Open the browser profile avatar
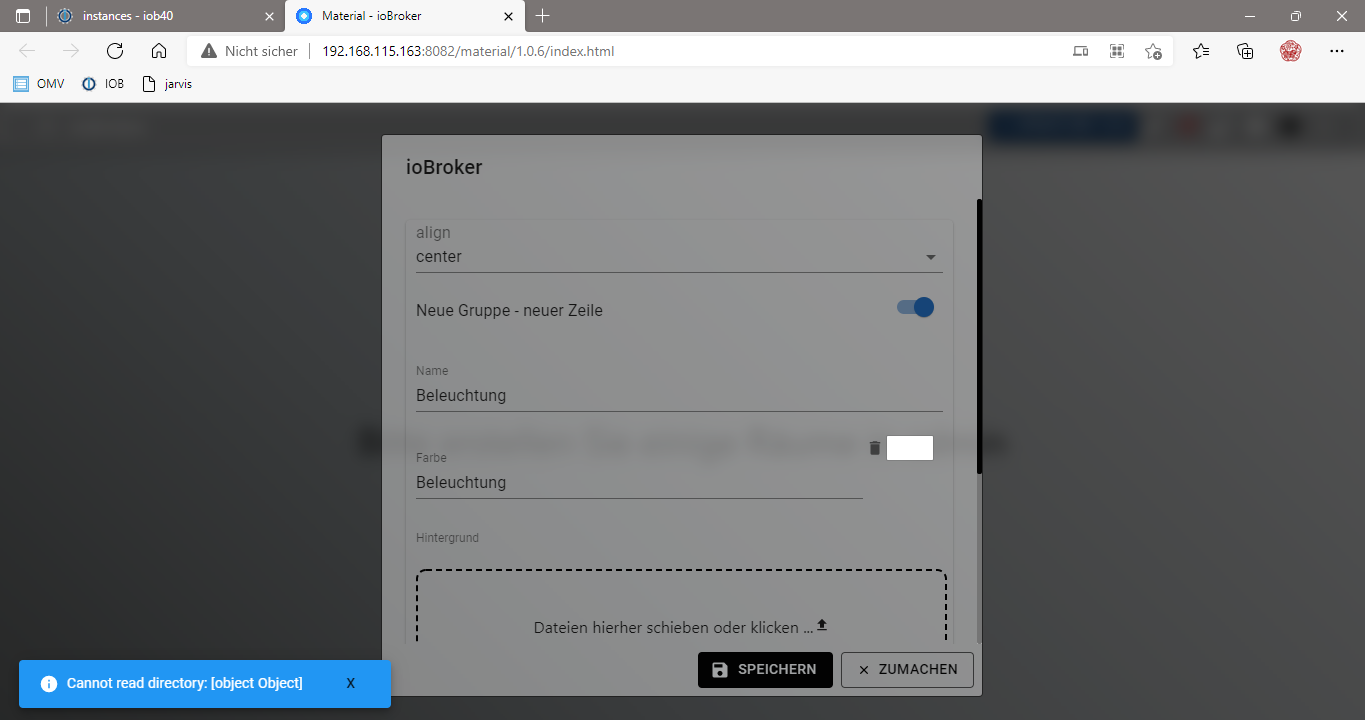The width and height of the screenshot is (1365, 720). click(1290, 51)
